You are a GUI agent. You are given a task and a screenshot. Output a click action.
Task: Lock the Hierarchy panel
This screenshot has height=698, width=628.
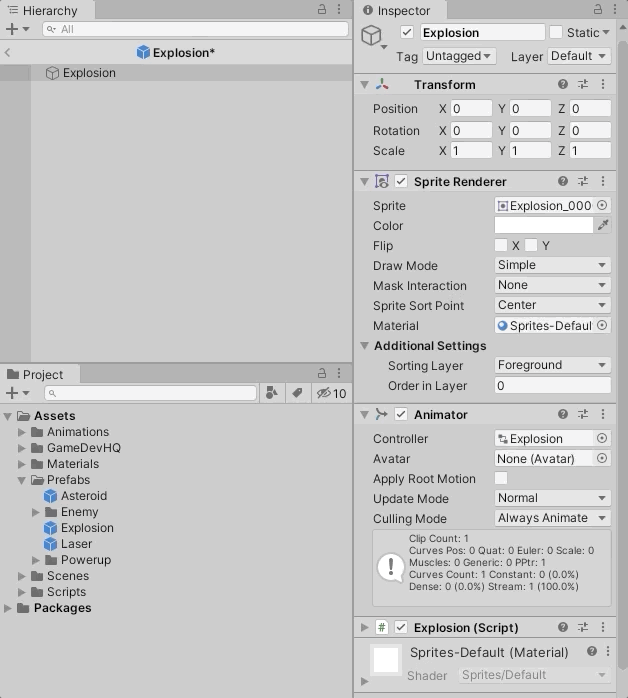click(322, 9)
